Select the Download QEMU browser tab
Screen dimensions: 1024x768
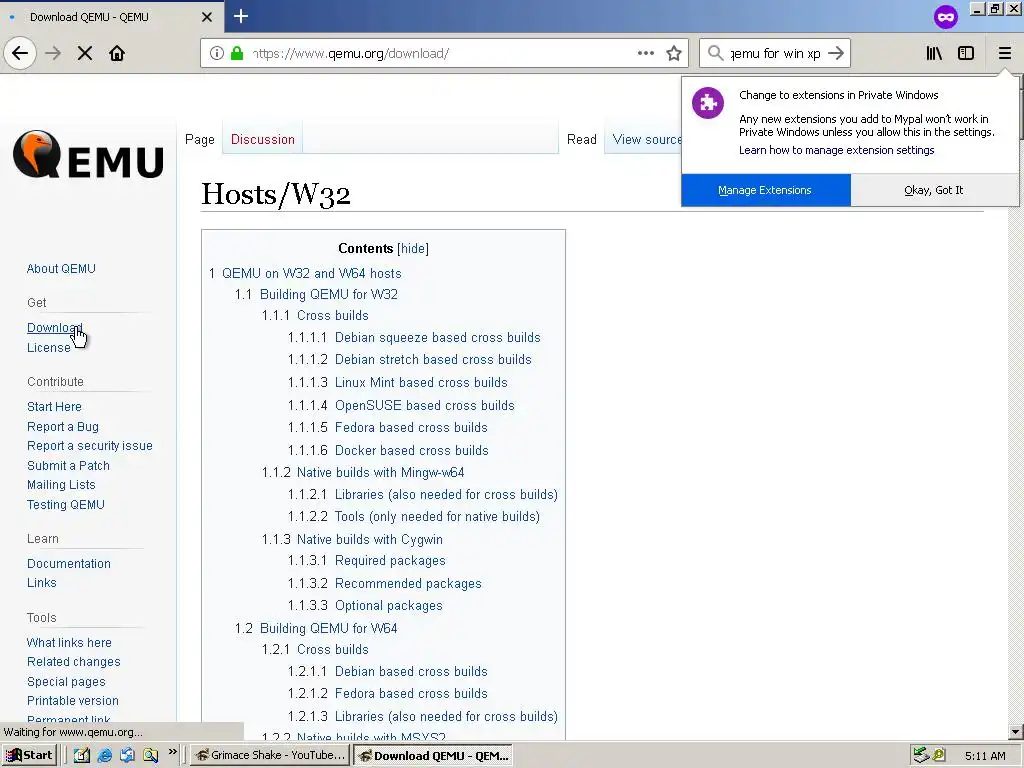pos(111,17)
